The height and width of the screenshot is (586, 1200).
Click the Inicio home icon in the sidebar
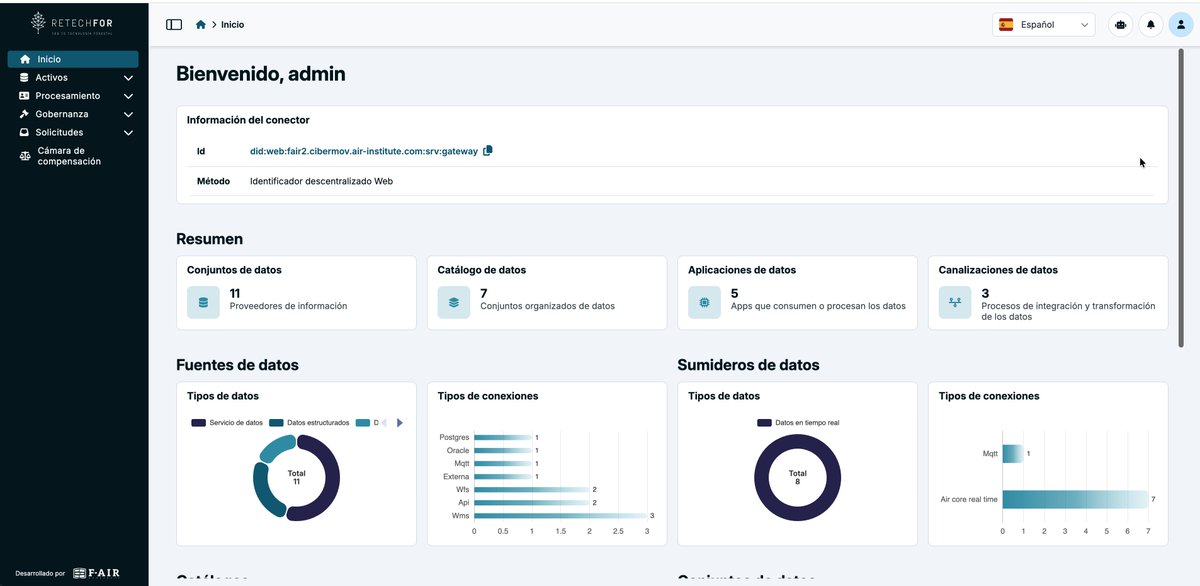click(x=25, y=59)
